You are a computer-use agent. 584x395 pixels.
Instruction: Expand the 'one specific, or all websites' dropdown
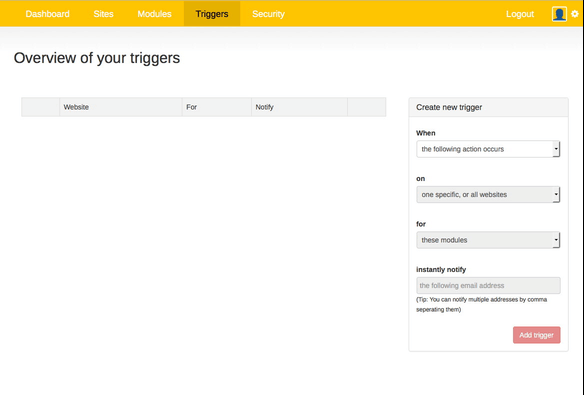tap(488, 194)
